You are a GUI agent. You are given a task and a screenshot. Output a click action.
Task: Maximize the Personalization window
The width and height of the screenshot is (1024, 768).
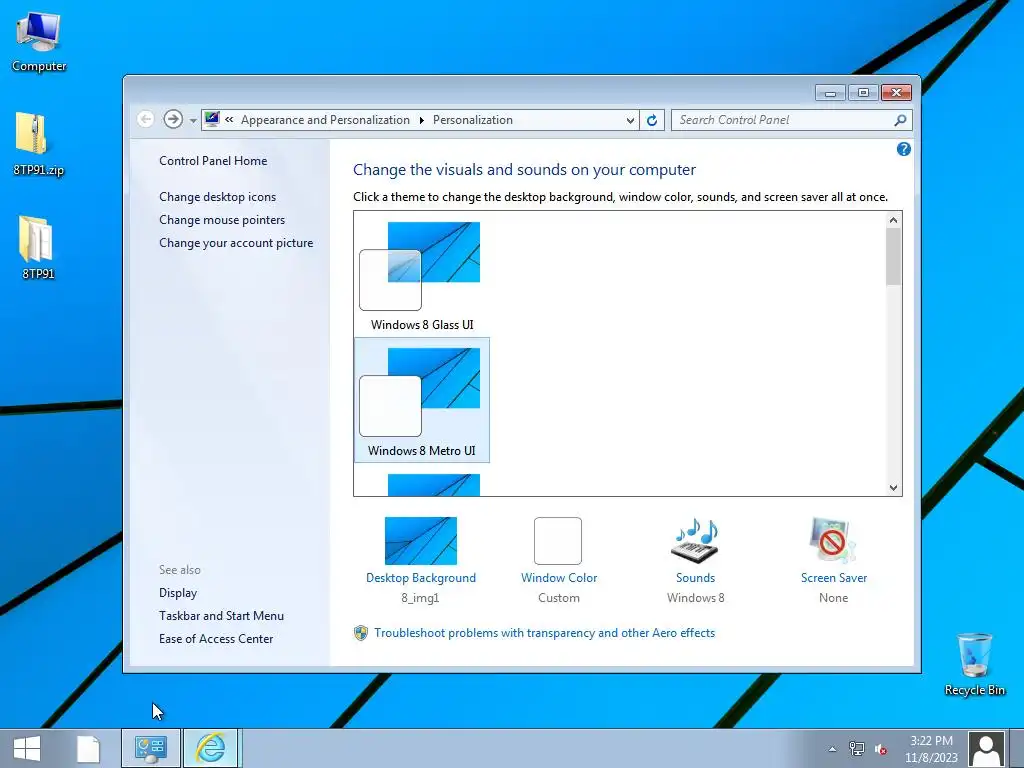(x=863, y=93)
